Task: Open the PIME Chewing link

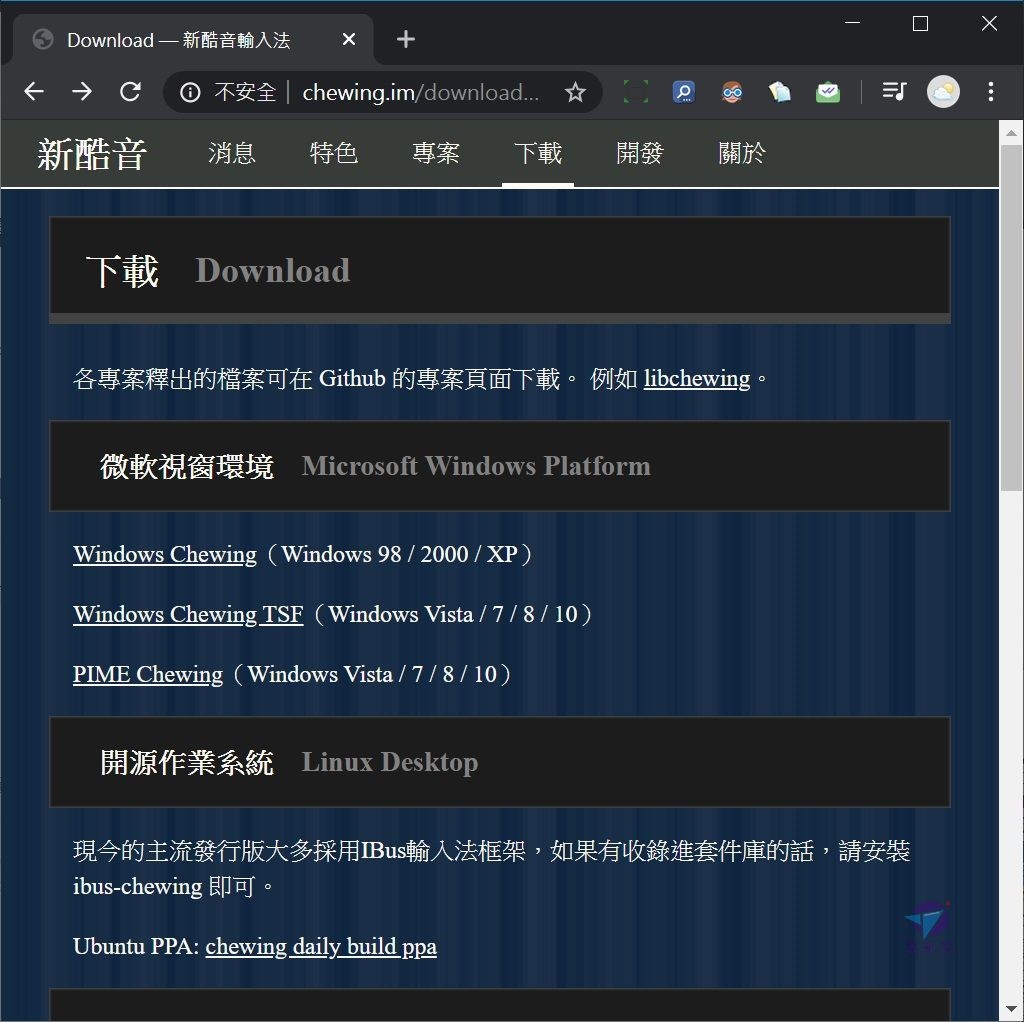Action: [148, 675]
